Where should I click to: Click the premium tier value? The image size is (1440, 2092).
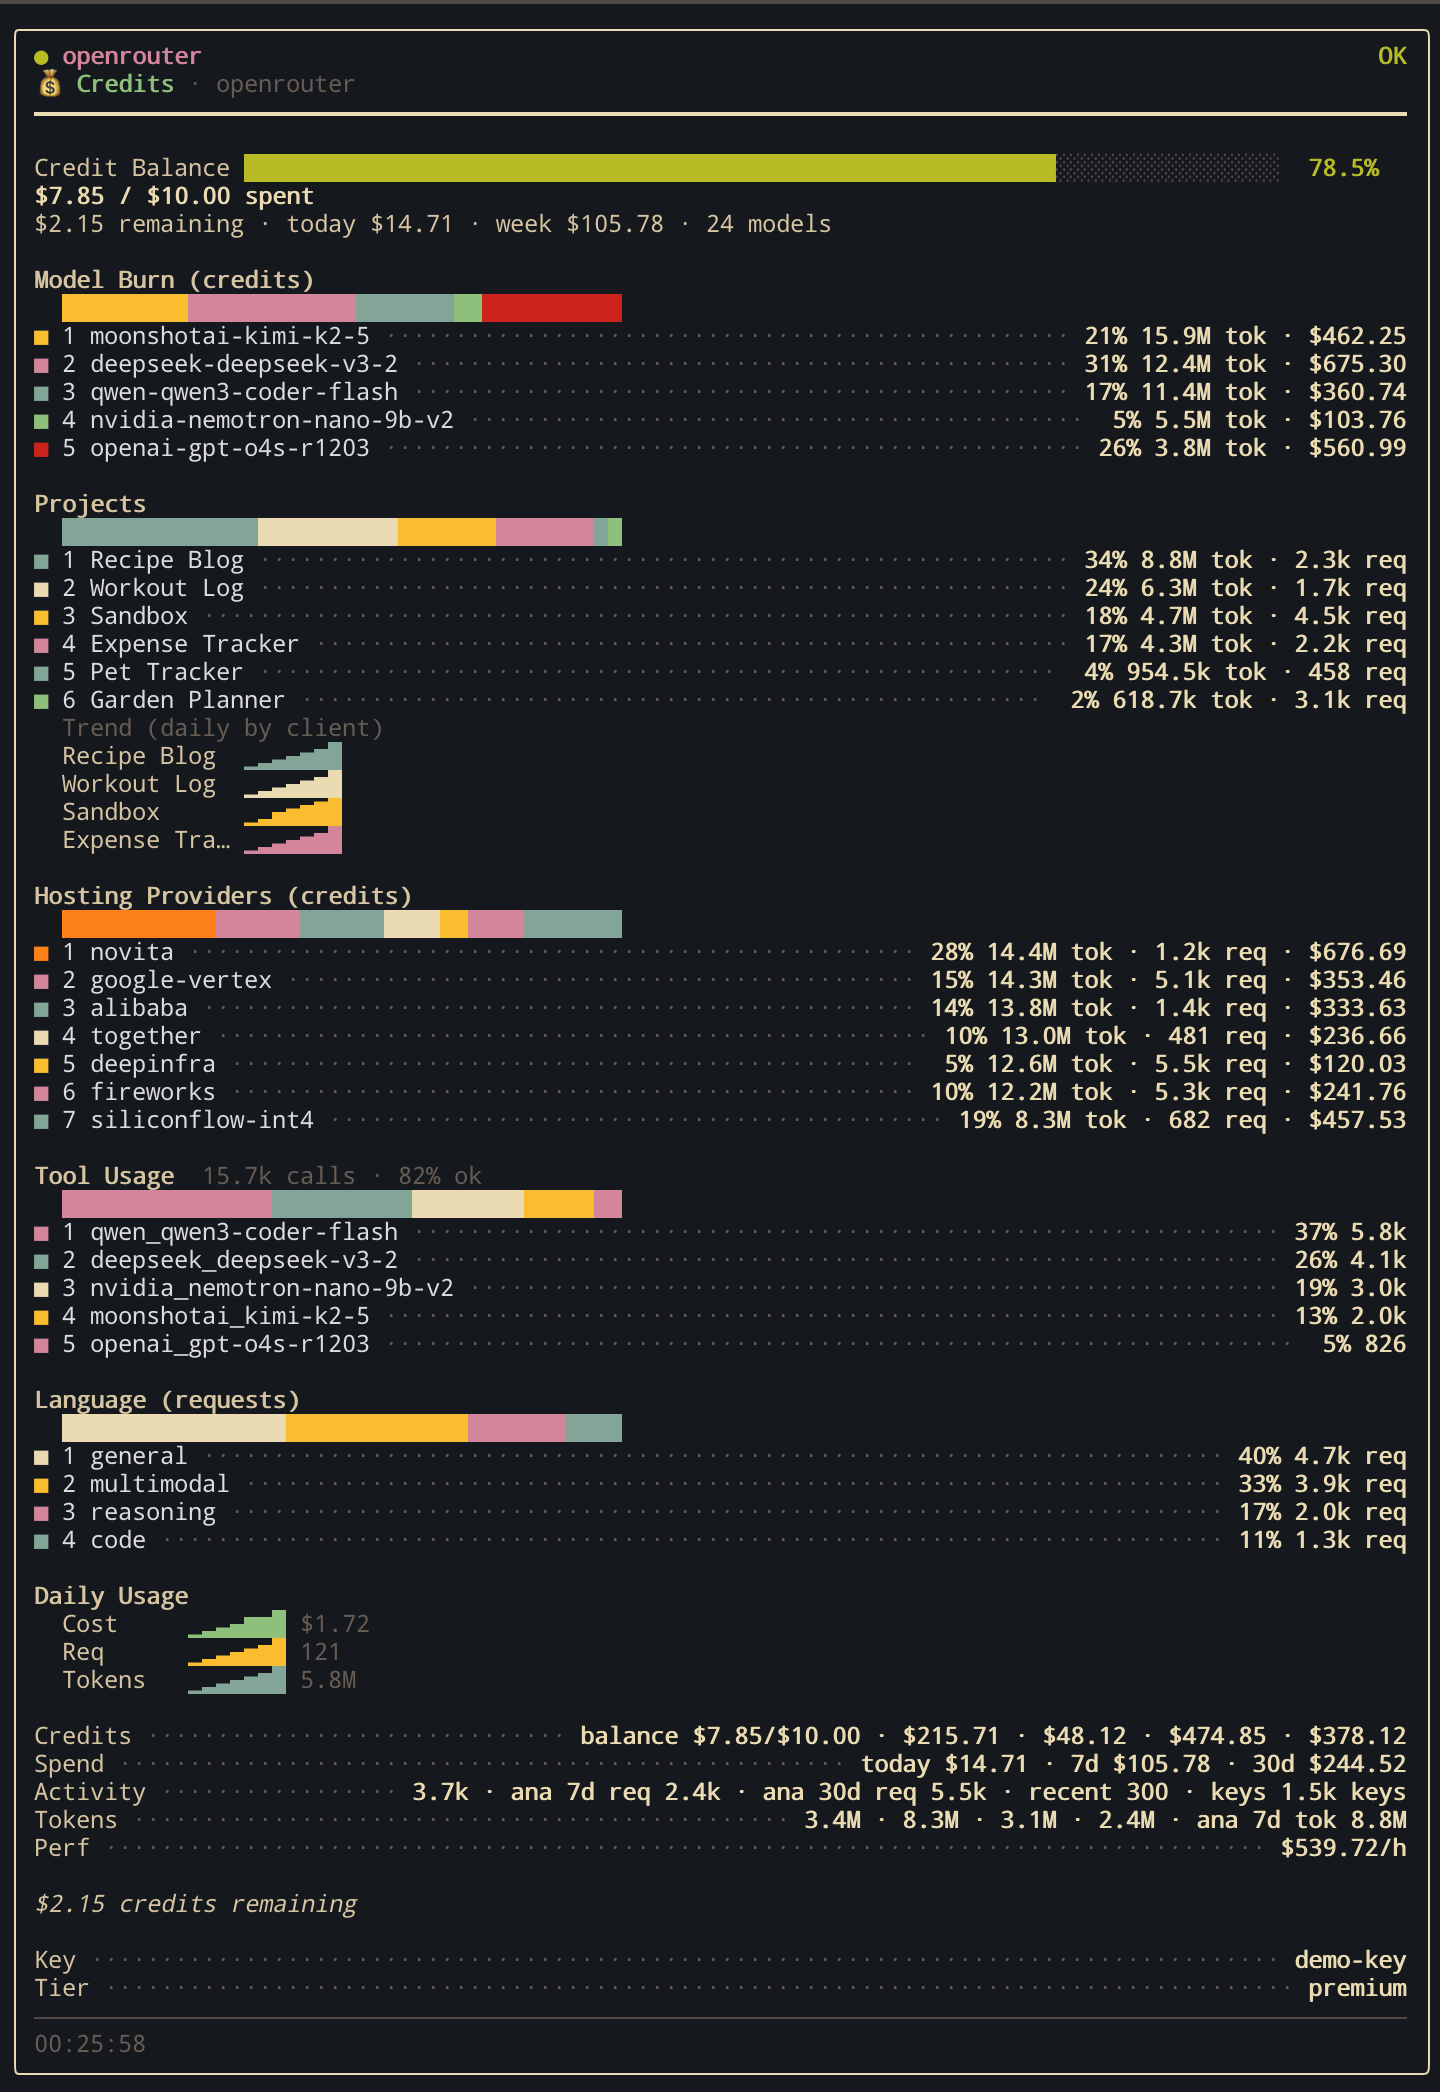coord(1357,1988)
